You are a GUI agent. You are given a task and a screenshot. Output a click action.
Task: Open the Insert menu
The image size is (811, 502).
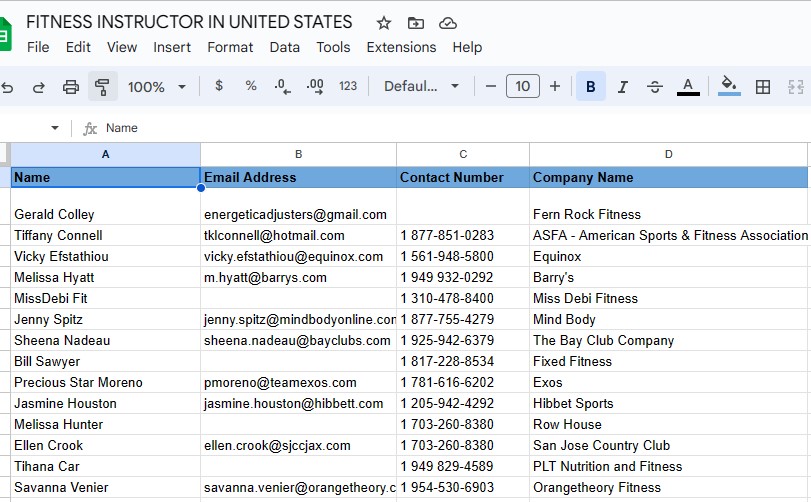pyautogui.click(x=172, y=47)
